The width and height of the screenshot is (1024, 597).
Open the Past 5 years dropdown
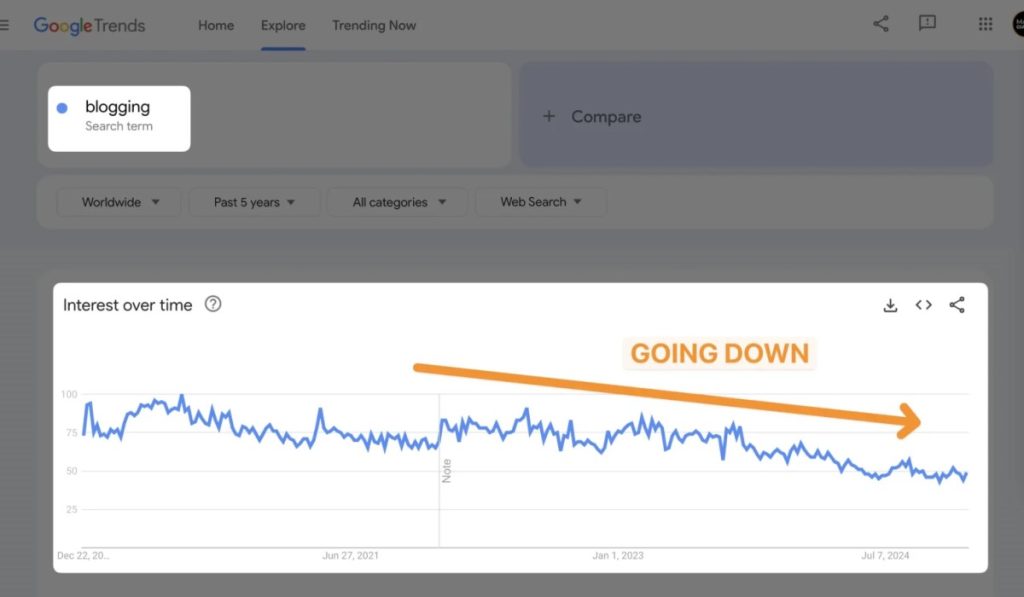[x=254, y=202]
